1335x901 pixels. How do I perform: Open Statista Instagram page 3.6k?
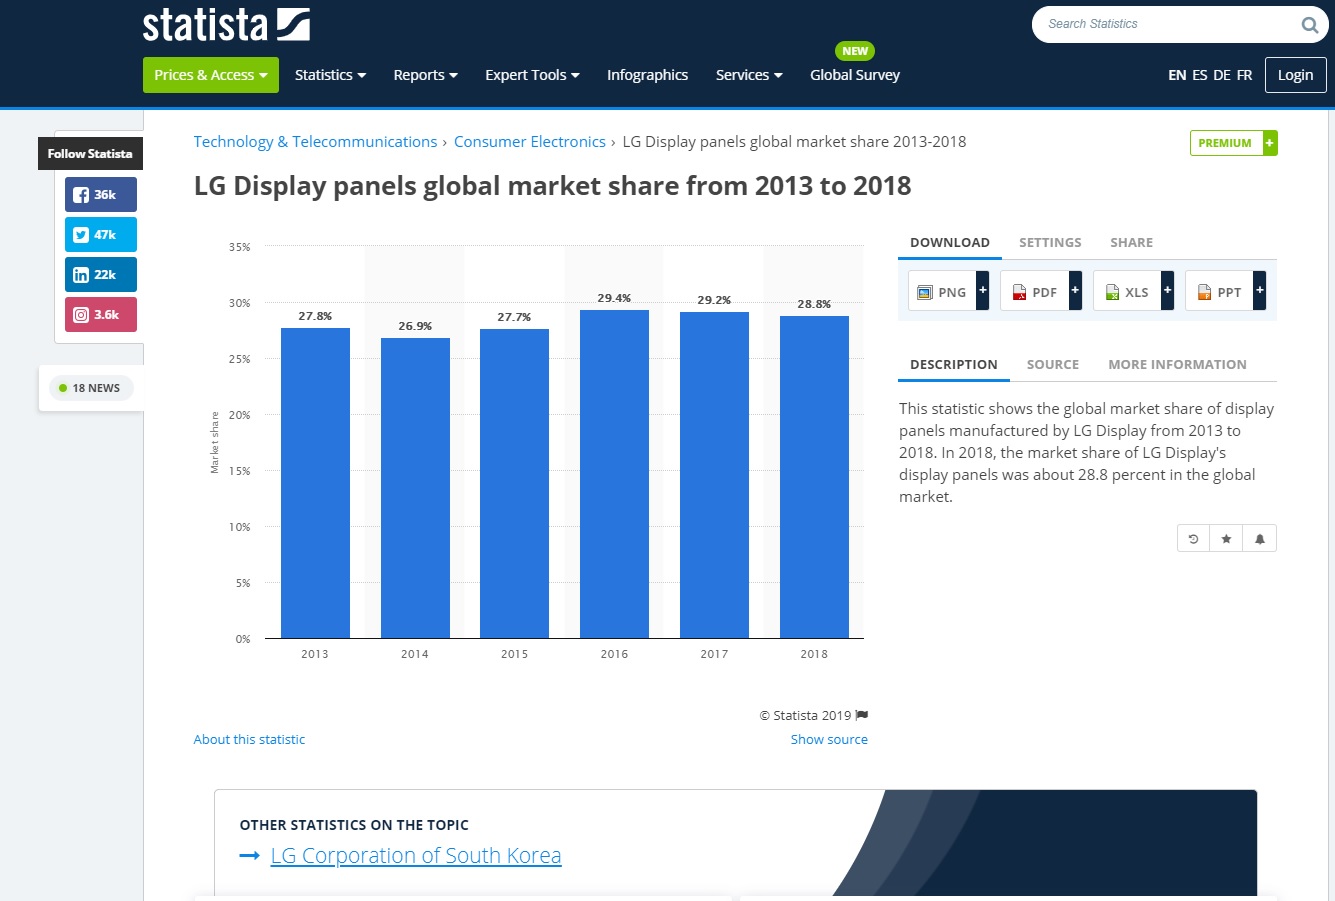101,315
